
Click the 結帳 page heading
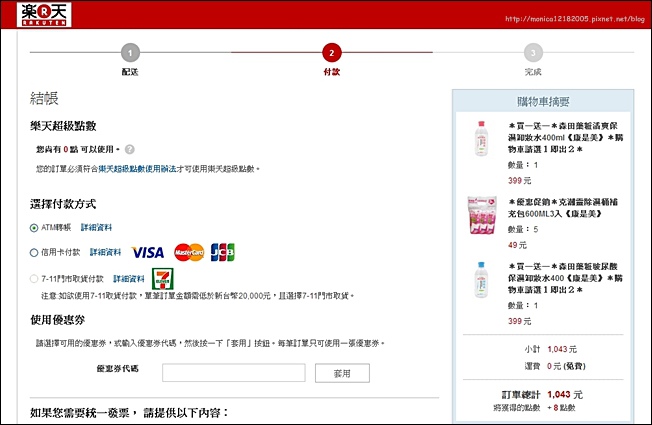44,98
